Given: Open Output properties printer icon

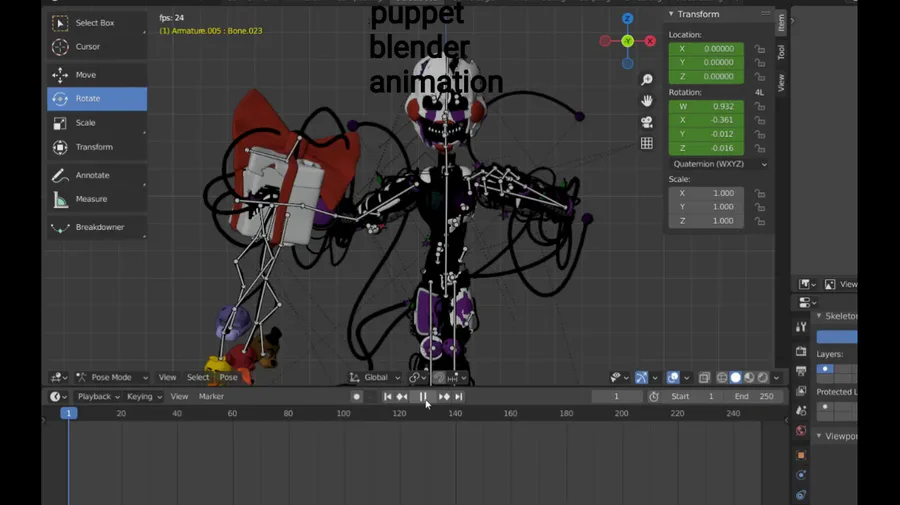Looking at the screenshot, I should coord(801,371).
